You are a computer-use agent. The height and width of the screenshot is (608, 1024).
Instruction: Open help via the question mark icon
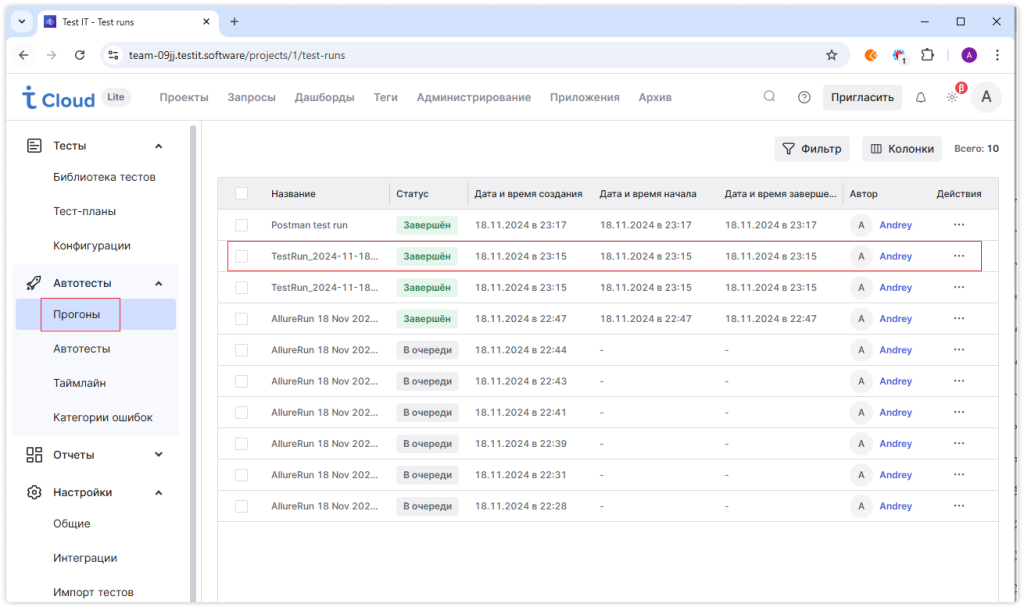(x=803, y=96)
